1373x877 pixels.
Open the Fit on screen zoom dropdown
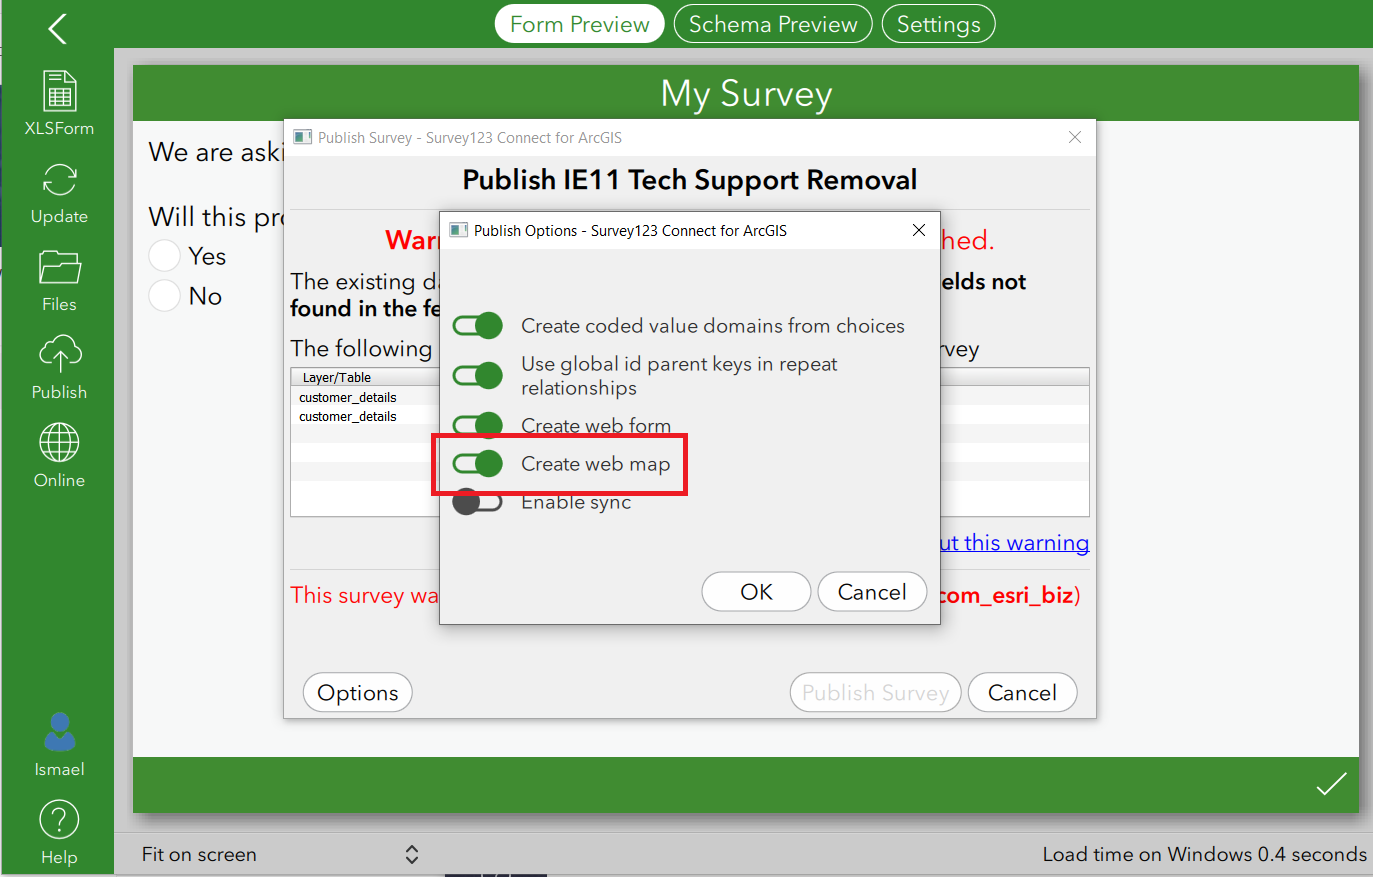[x=280, y=854]
